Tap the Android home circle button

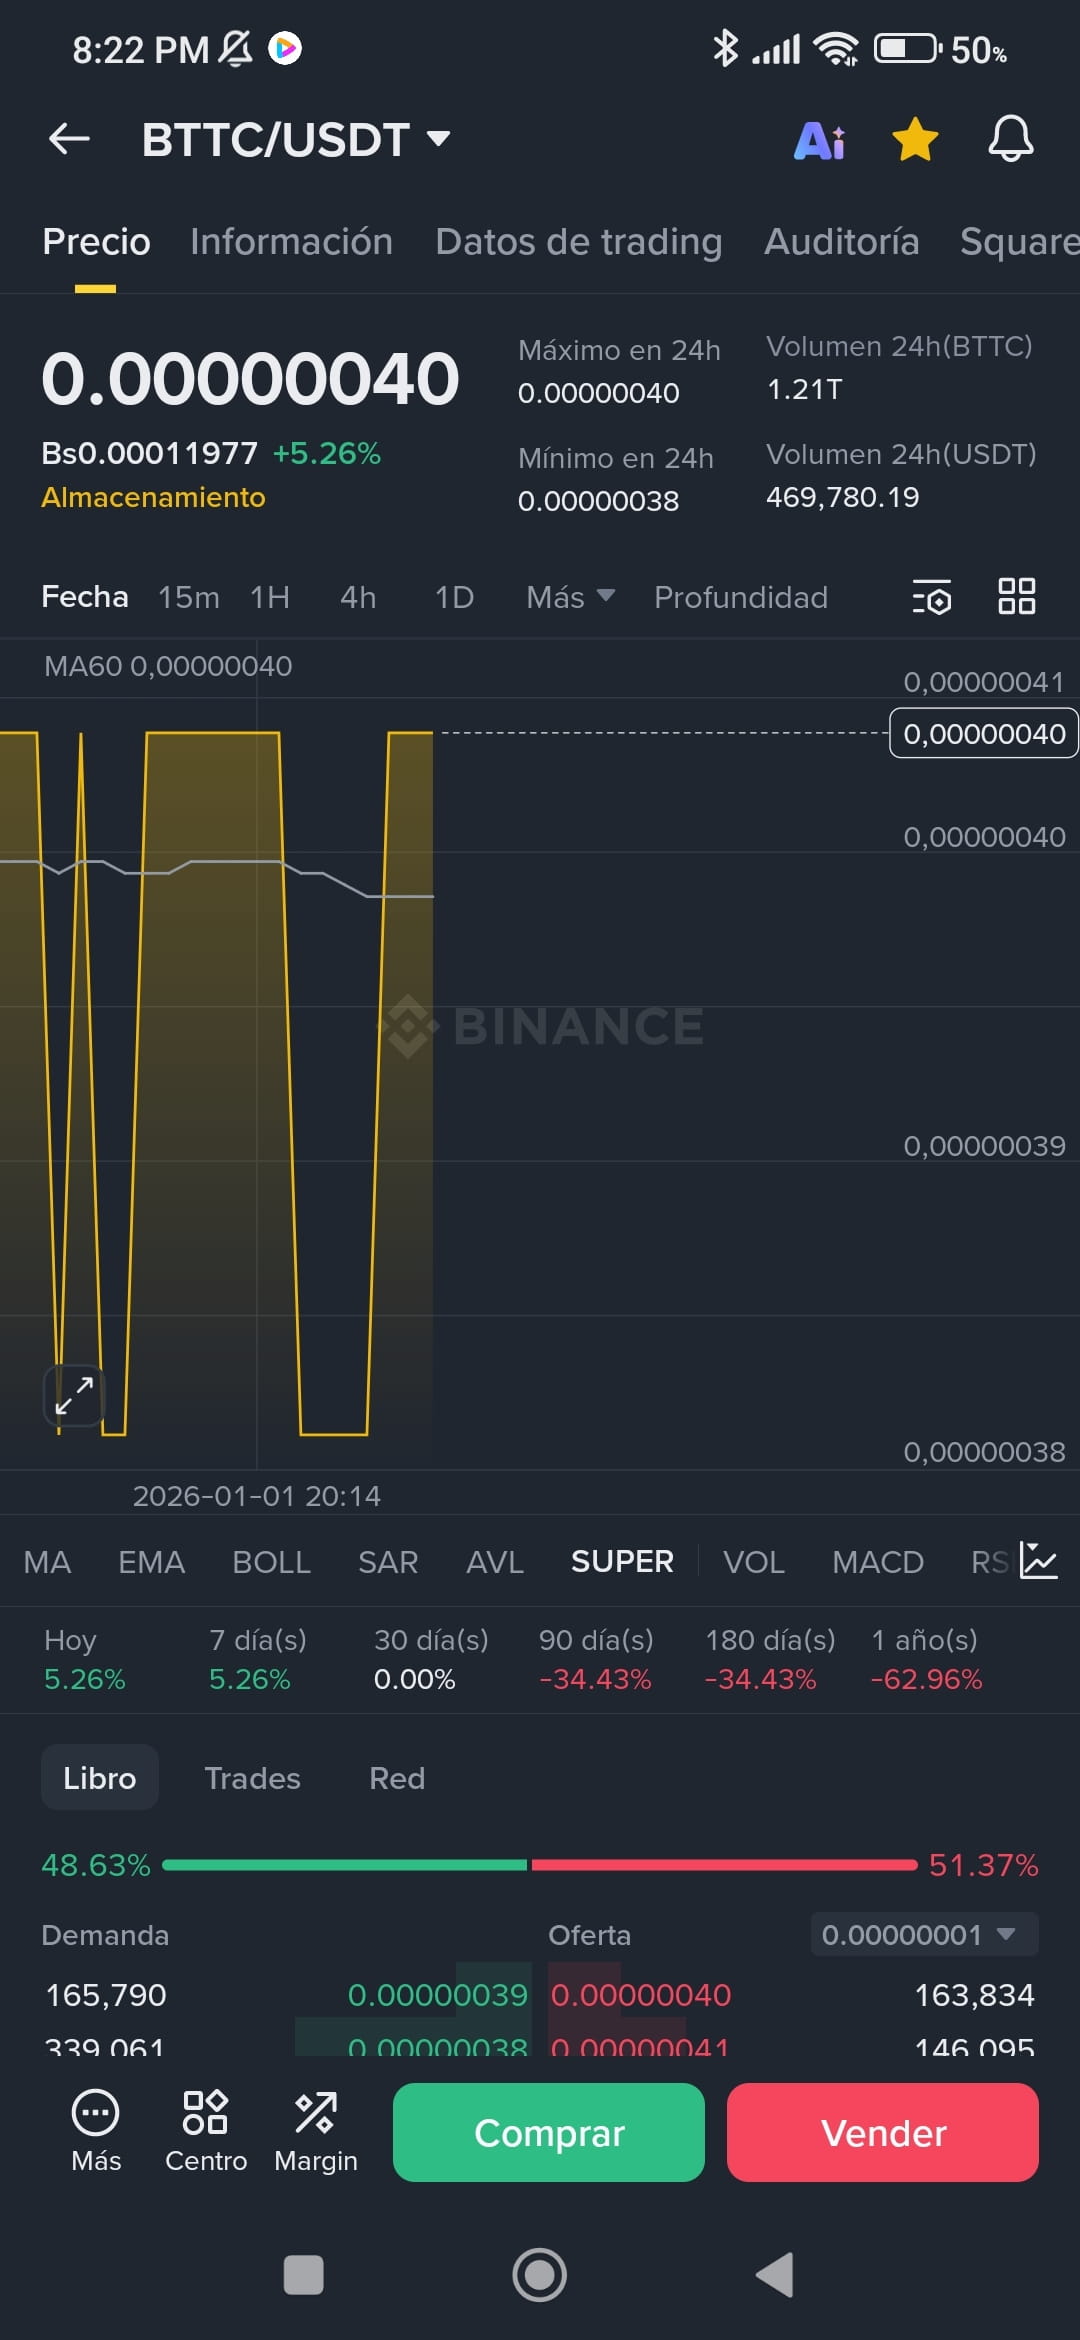[540, 2275]
